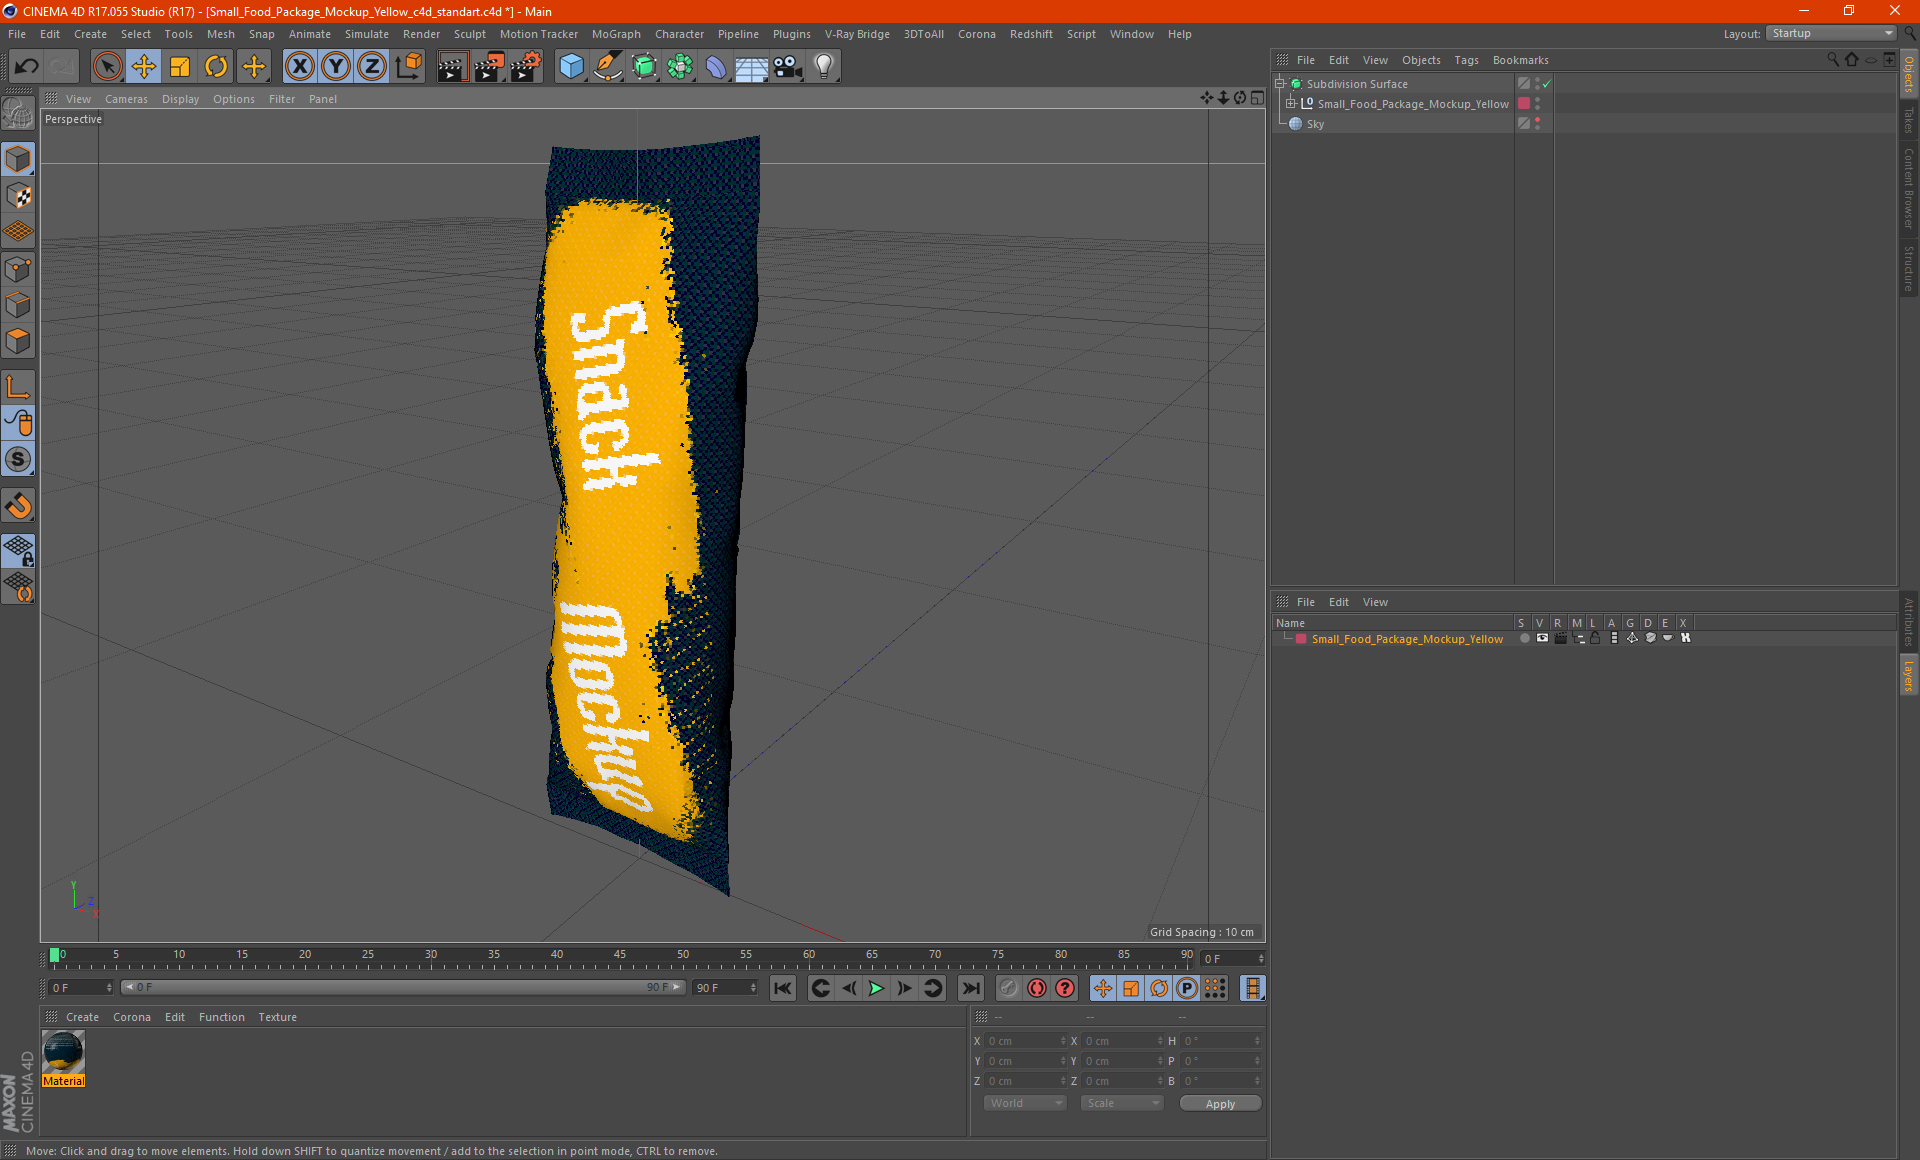Select the Material thumbnail
This screenshot has height=1160, width=1920.
[x=64, y=1052]
